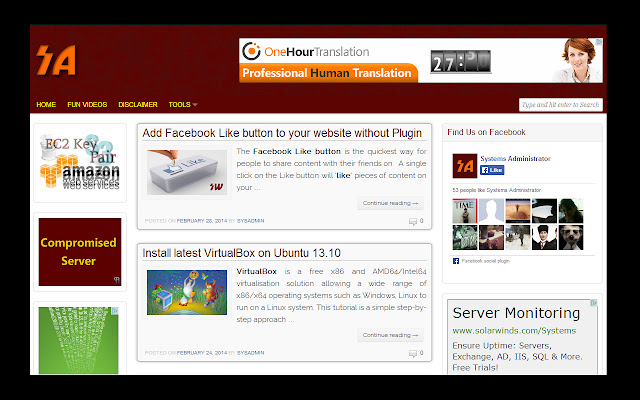Click the meerkat fan avatar

click(571, 237)
